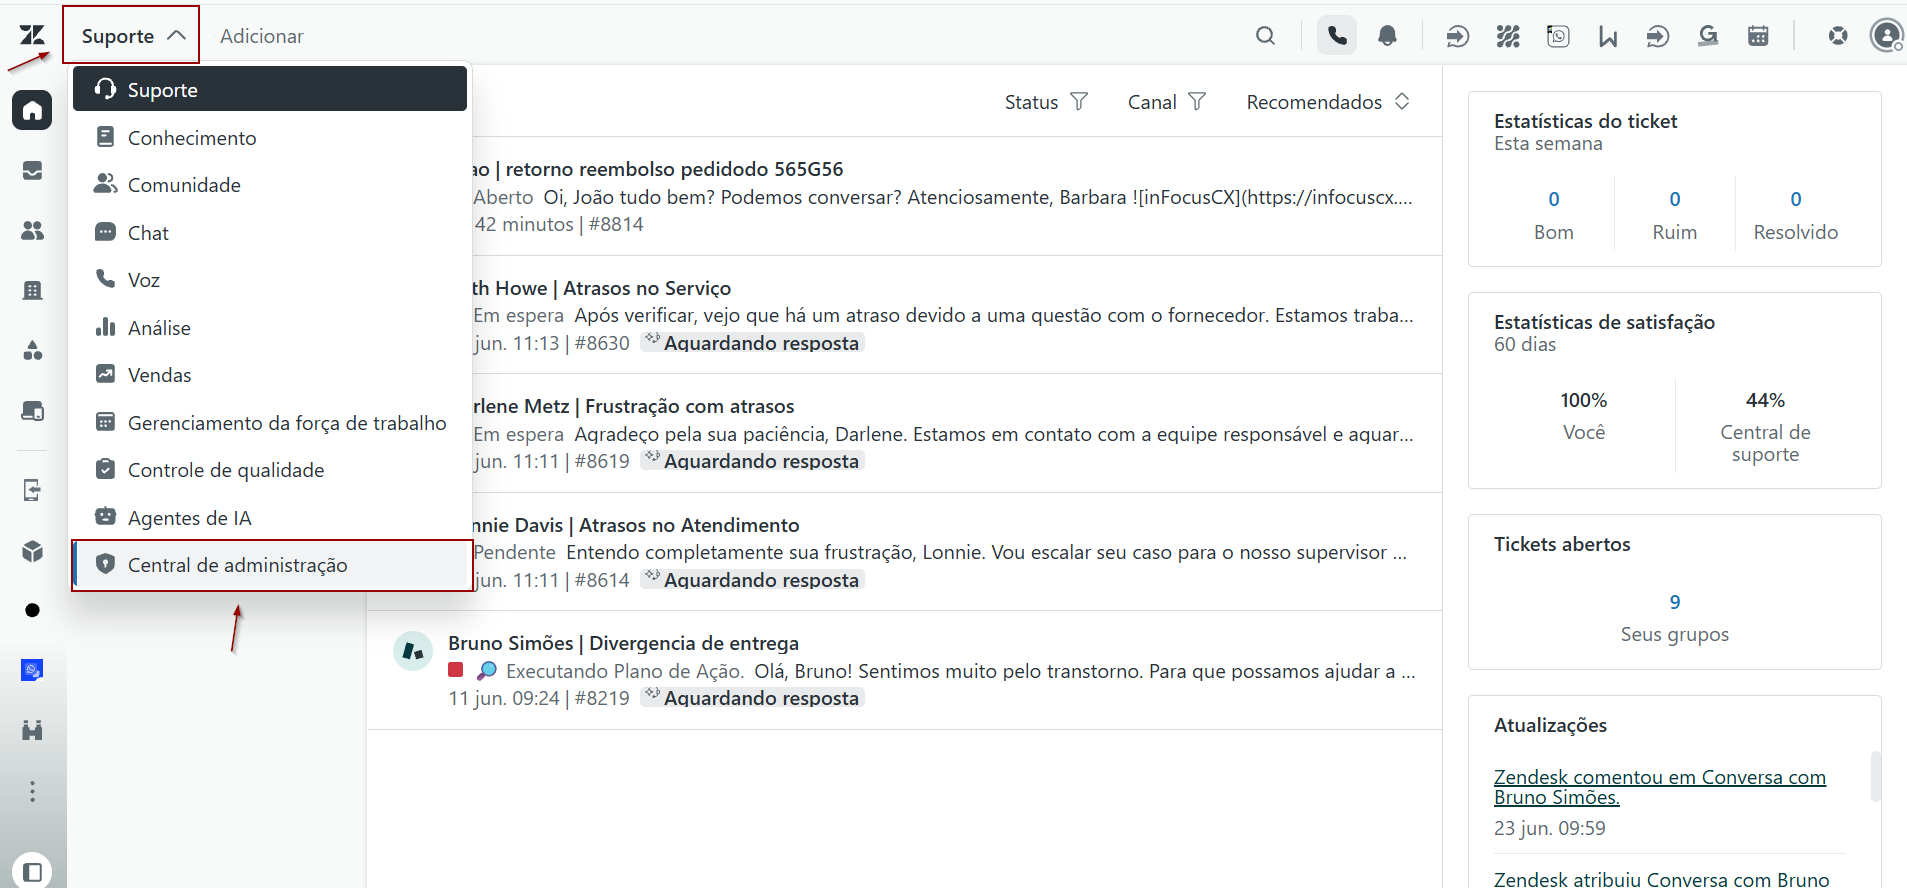This screenshot has width=1907, height=888.
Task: Open the calendar app icon
Action: 1758,37
